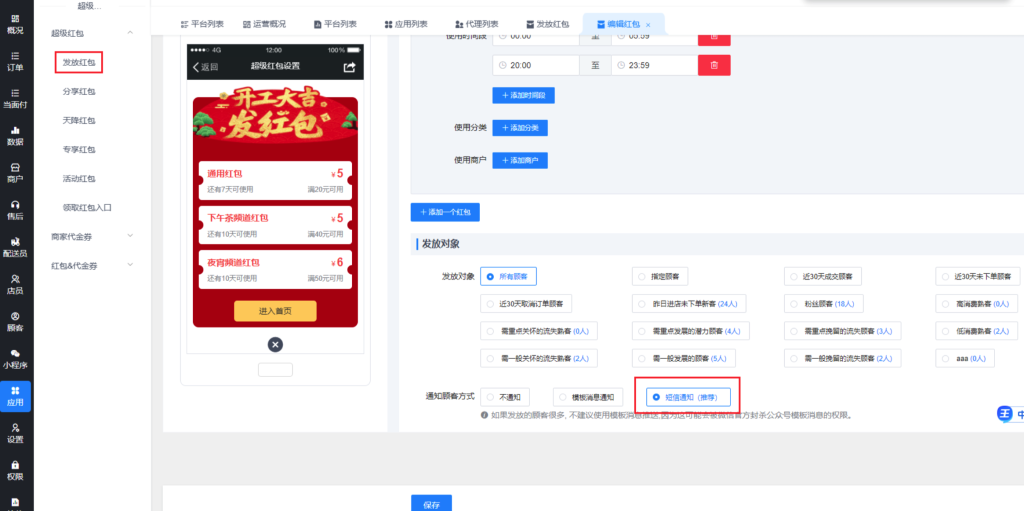Open 配送员 delivery staff sidebar icon
The height and width of the screenshot is (511, 1024).
coord(15,246)
